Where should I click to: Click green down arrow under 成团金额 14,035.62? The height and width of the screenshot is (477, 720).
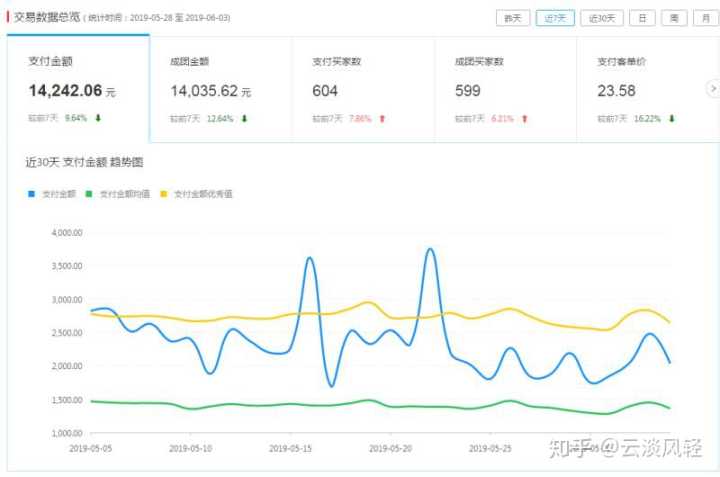244,118
